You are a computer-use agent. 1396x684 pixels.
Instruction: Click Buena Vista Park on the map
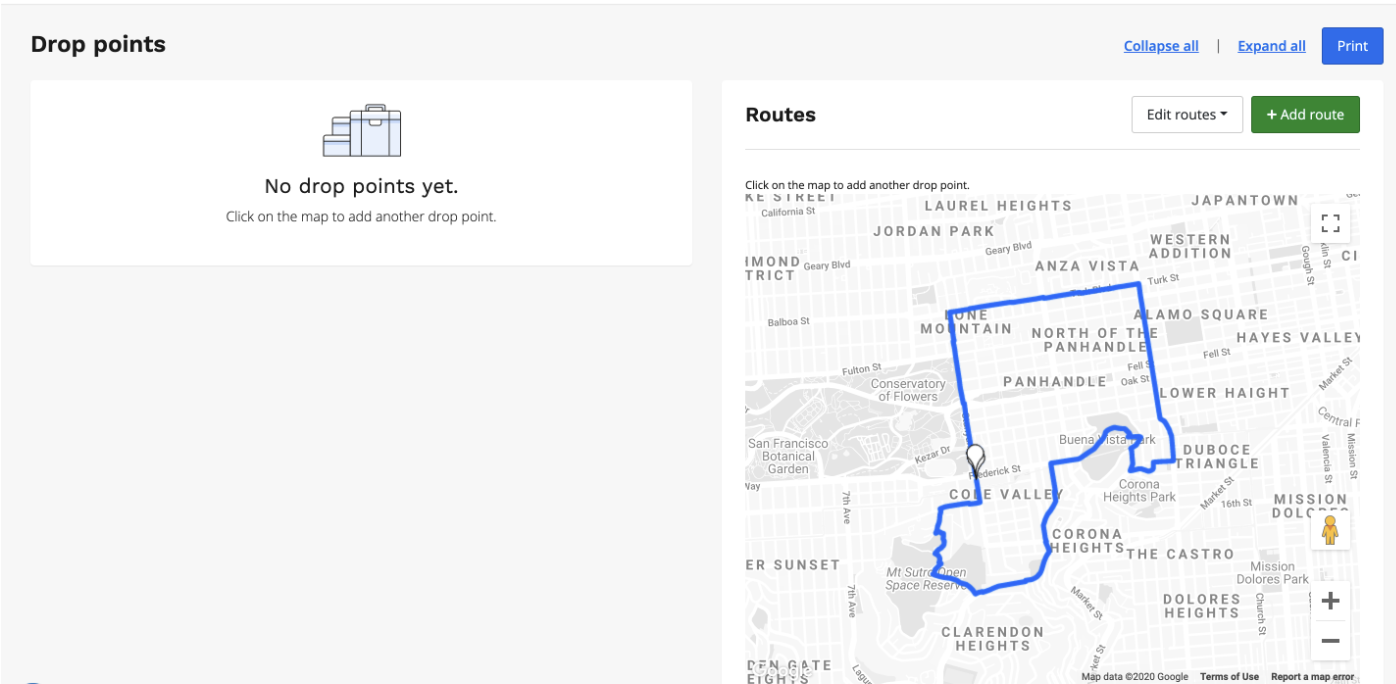[1106, 440]
